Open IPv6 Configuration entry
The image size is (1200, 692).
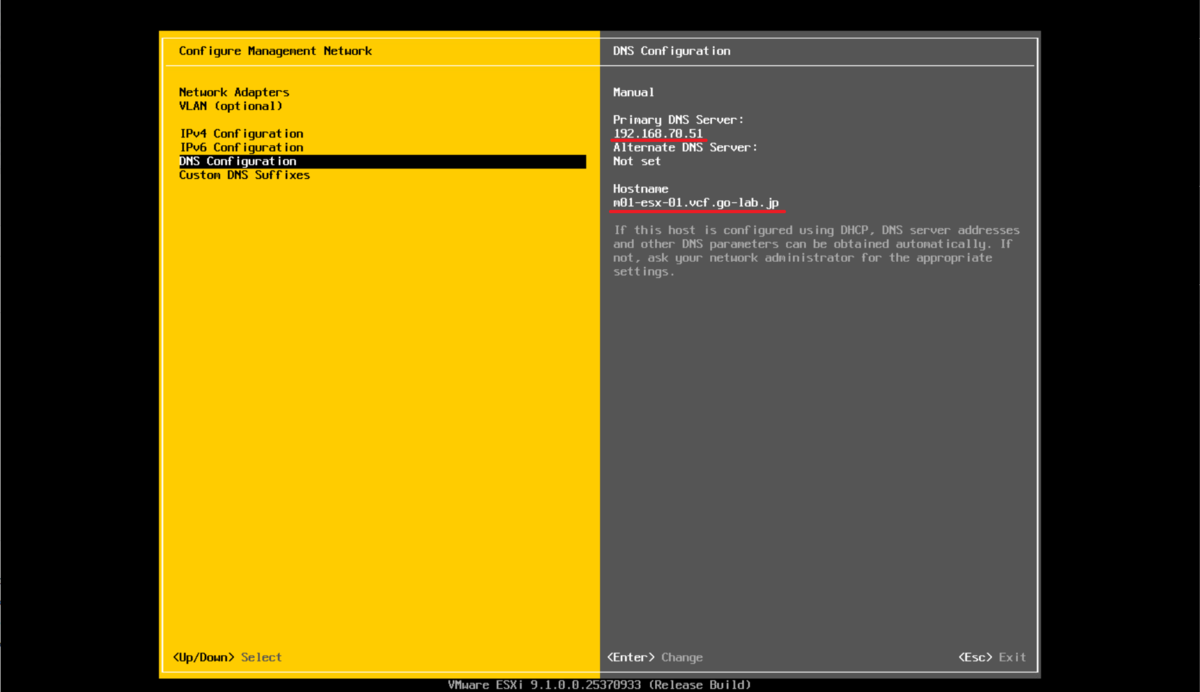(241, 147)
